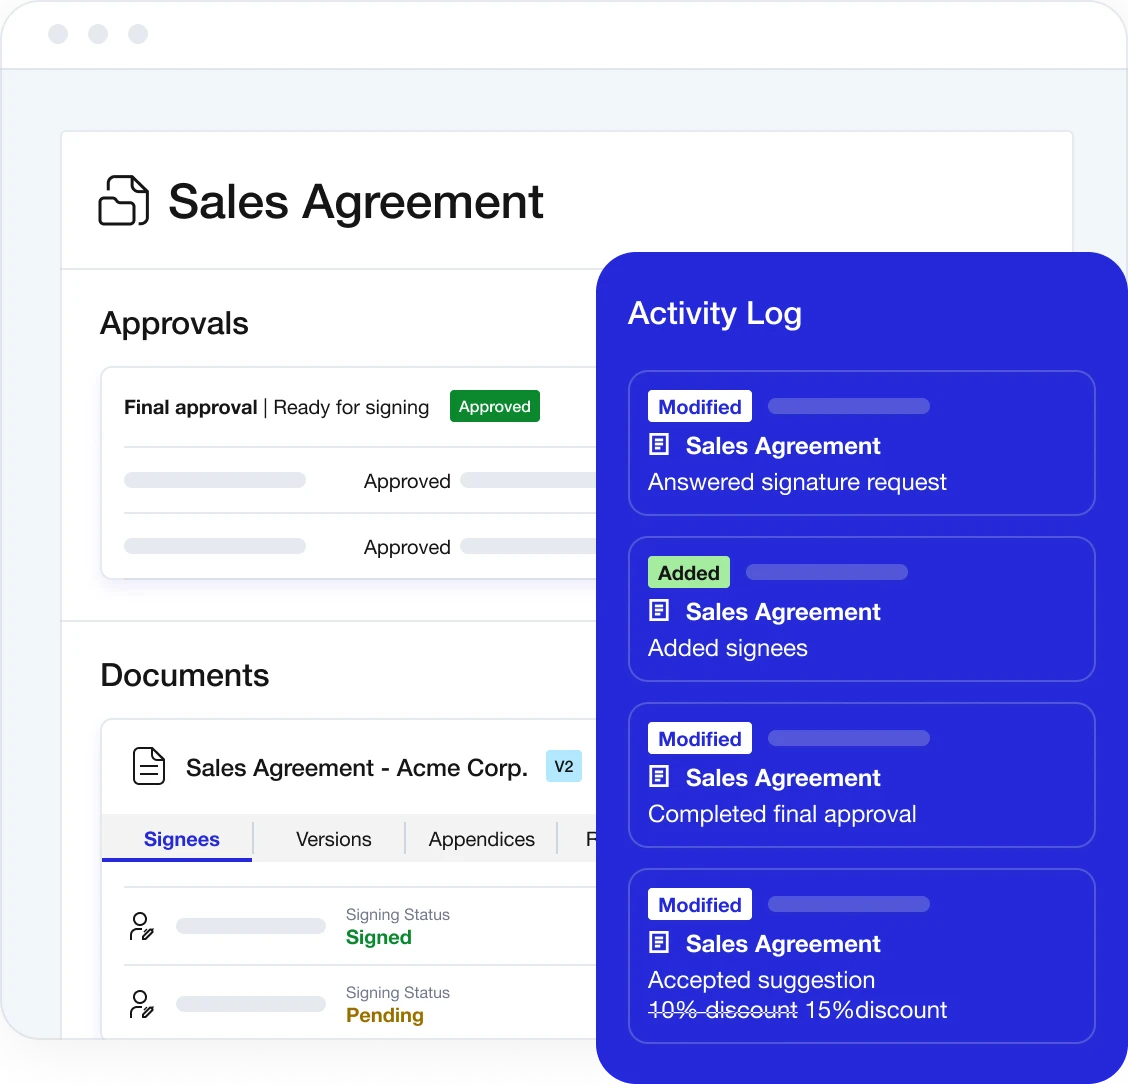Expand the Answered signature request log entry

[x=861, y=444]
